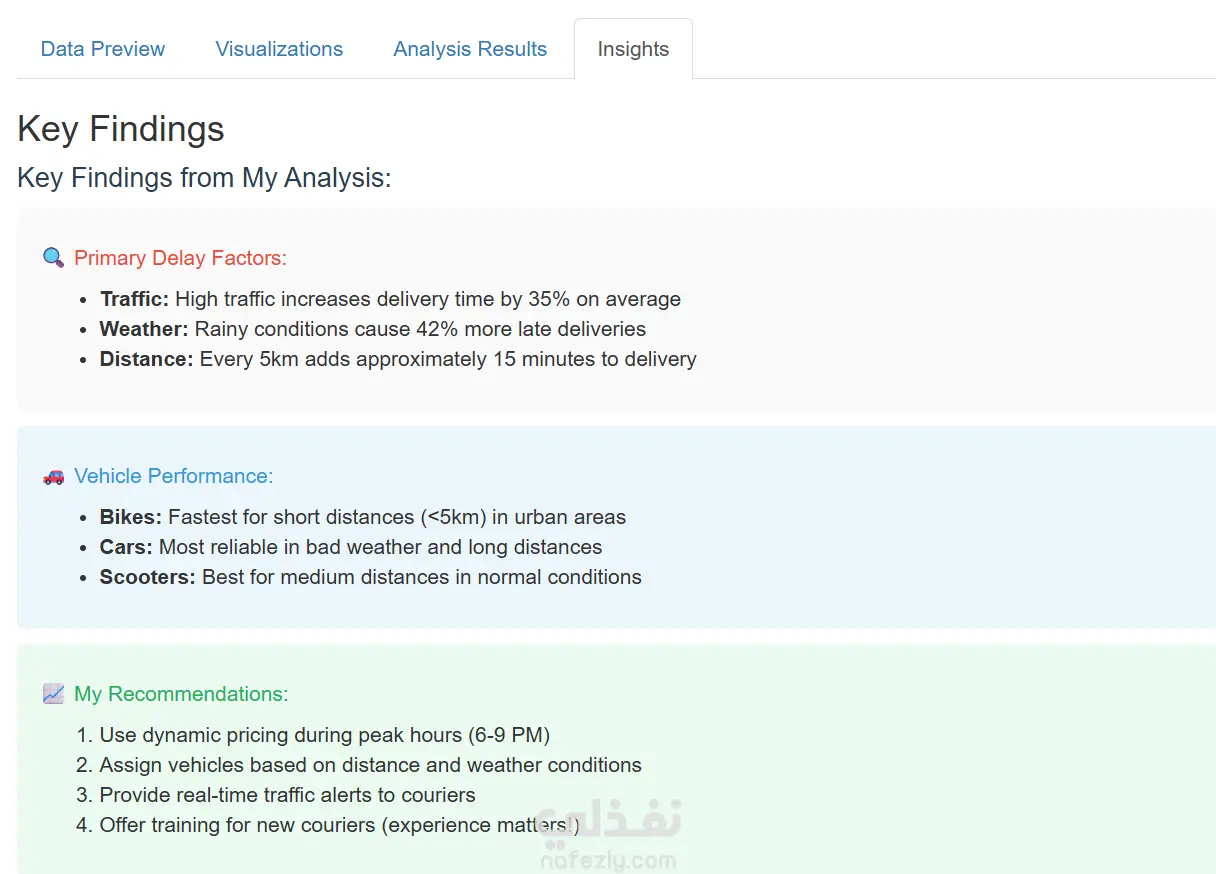Click the Key Findings main heading

pos(121,129)
